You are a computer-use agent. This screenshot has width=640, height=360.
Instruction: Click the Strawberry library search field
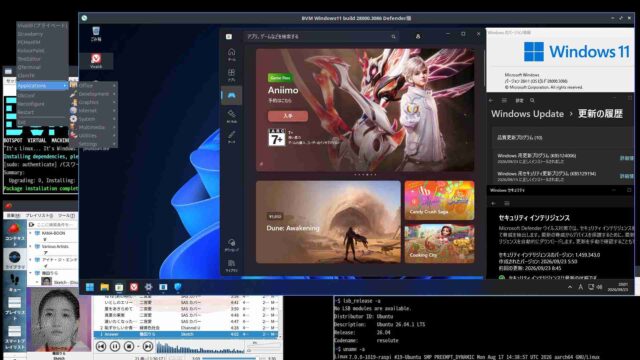point(53,224)
